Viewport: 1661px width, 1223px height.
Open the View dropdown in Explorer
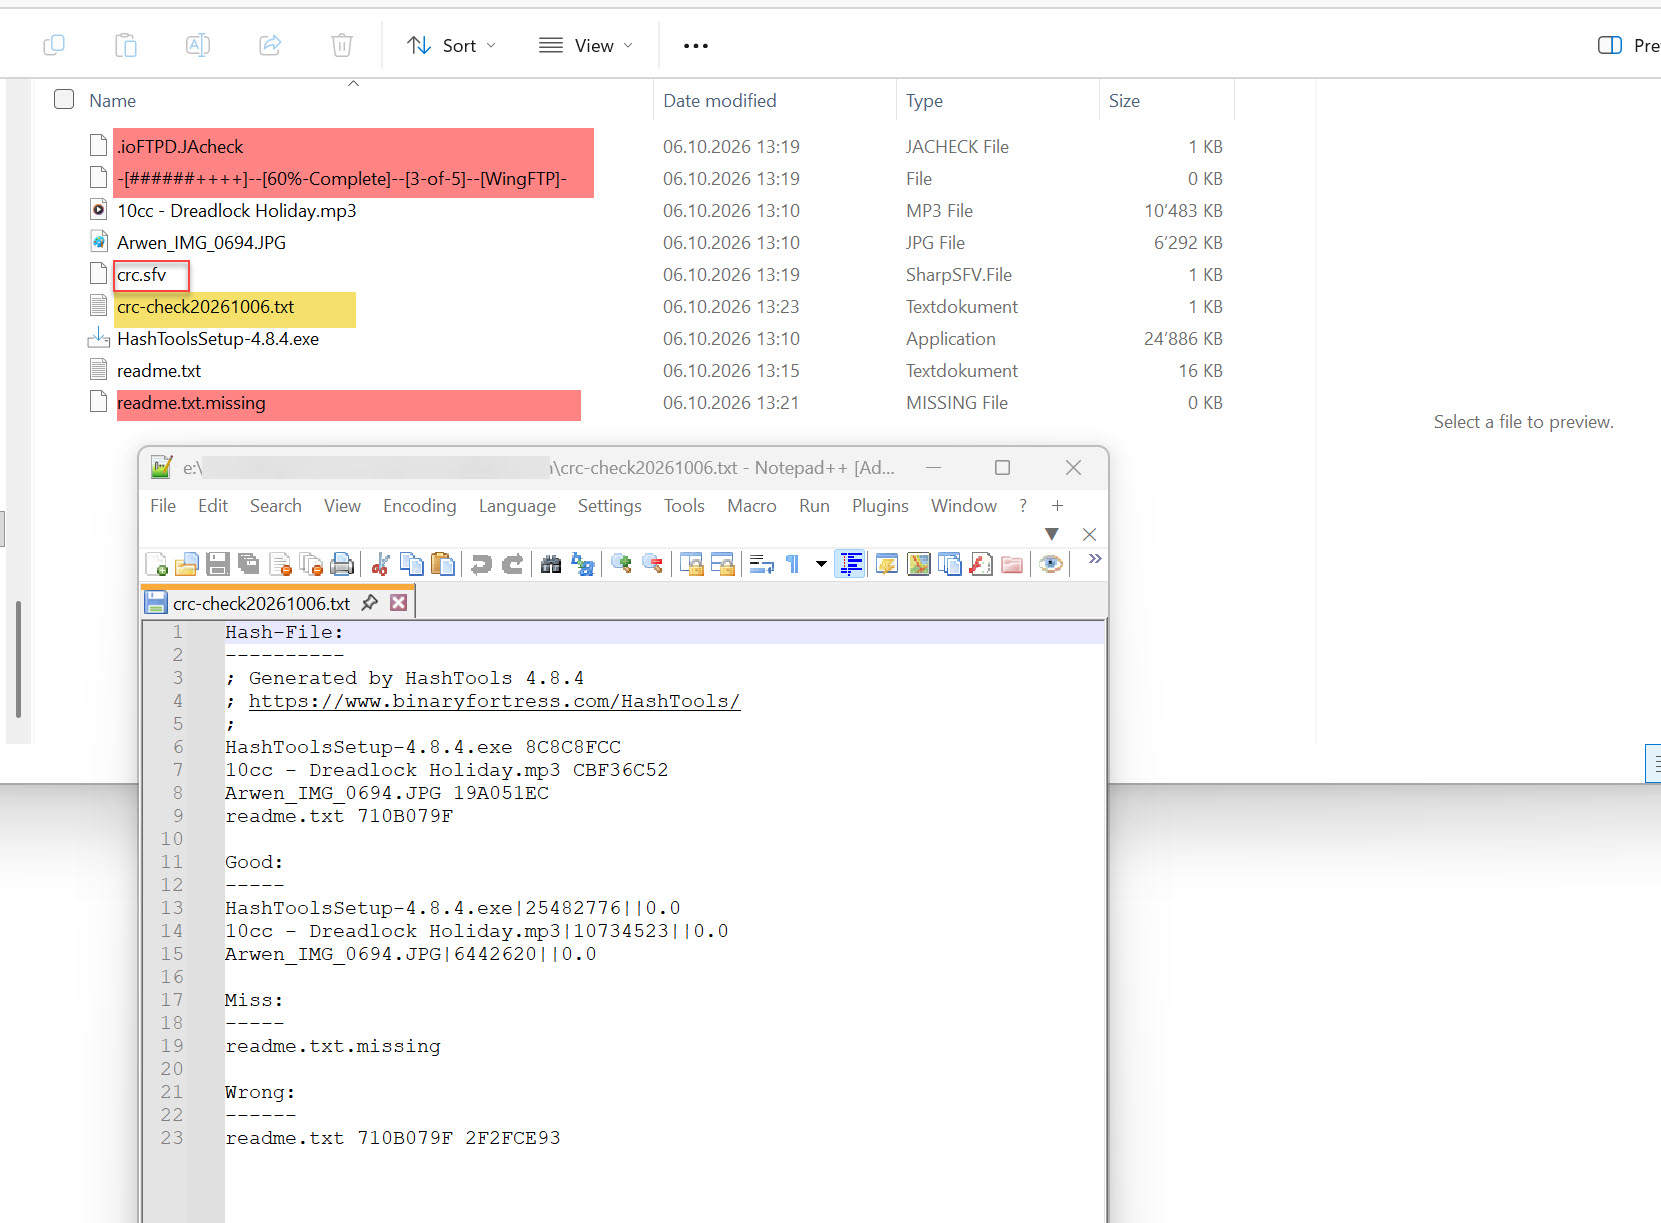point(586,45)
